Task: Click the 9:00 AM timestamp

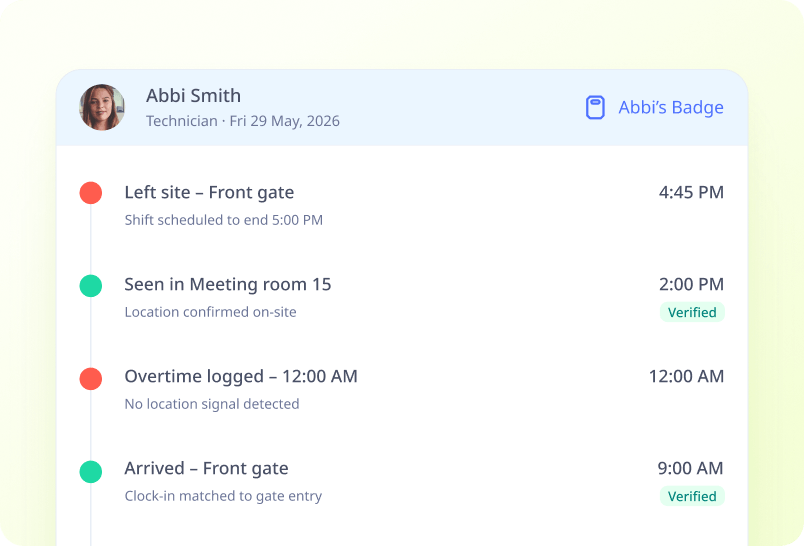Action: point(691,468)
